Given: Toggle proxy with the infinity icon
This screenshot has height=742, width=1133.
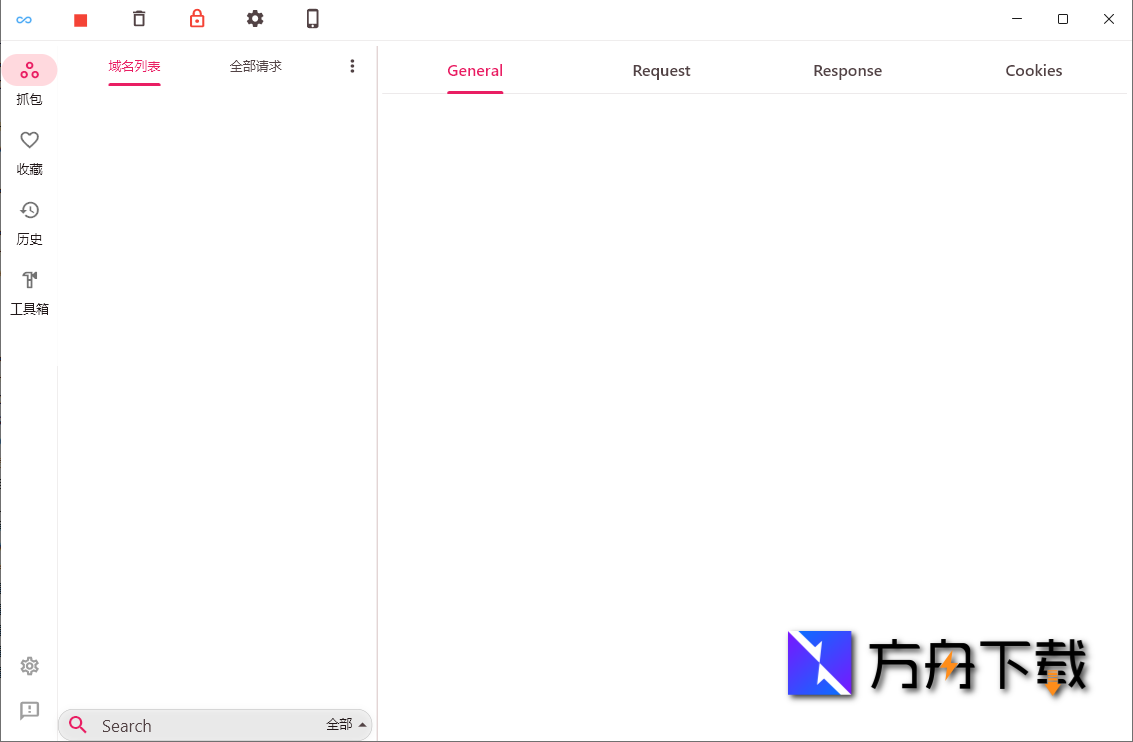Looking at the screenshot, I should click(24, 19).
